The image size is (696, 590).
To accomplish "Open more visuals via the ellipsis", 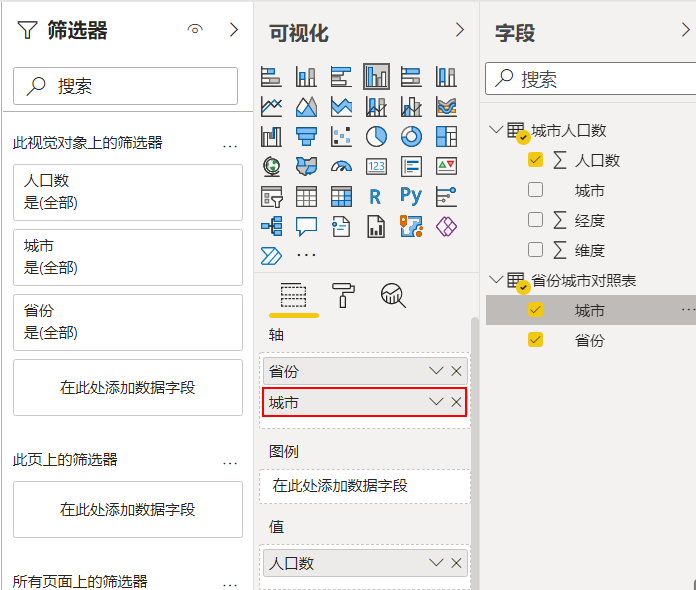I will [x=306, y=255].
